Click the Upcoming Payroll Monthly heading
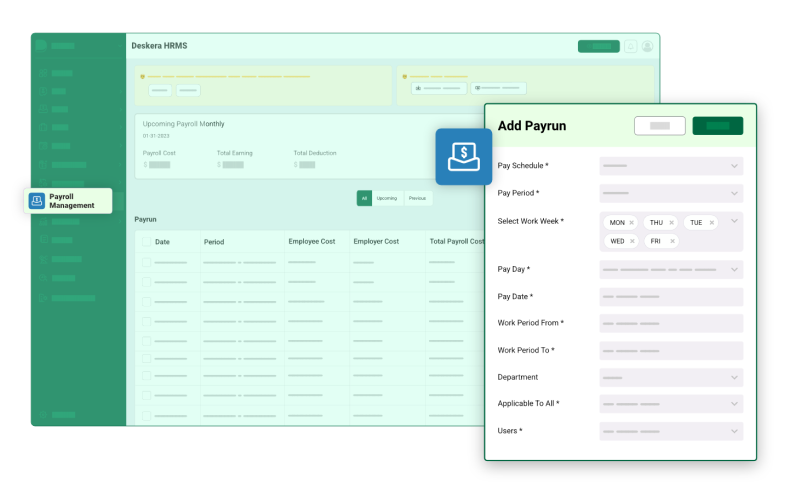The width and height of the screenshot is (790, 494). (x=183, y=124)
